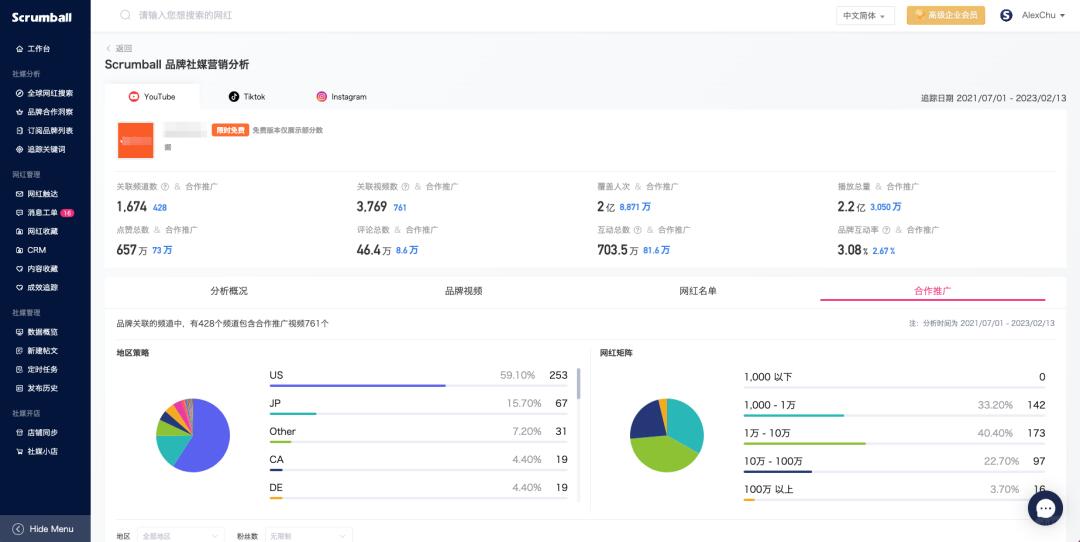Select the 分析概况 tab
1080x542 pixels.
(x=229, y=291)
